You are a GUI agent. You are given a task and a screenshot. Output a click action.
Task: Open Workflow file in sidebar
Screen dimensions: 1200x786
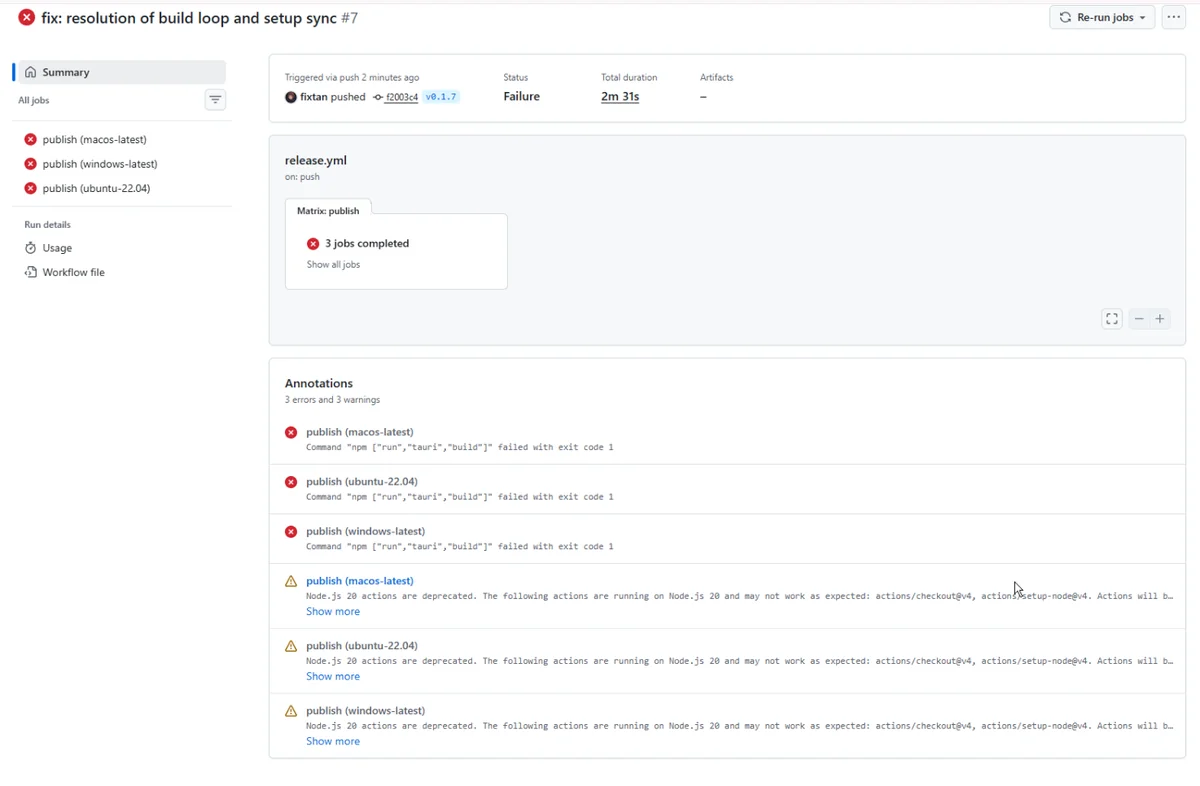(x=73, y=272)
